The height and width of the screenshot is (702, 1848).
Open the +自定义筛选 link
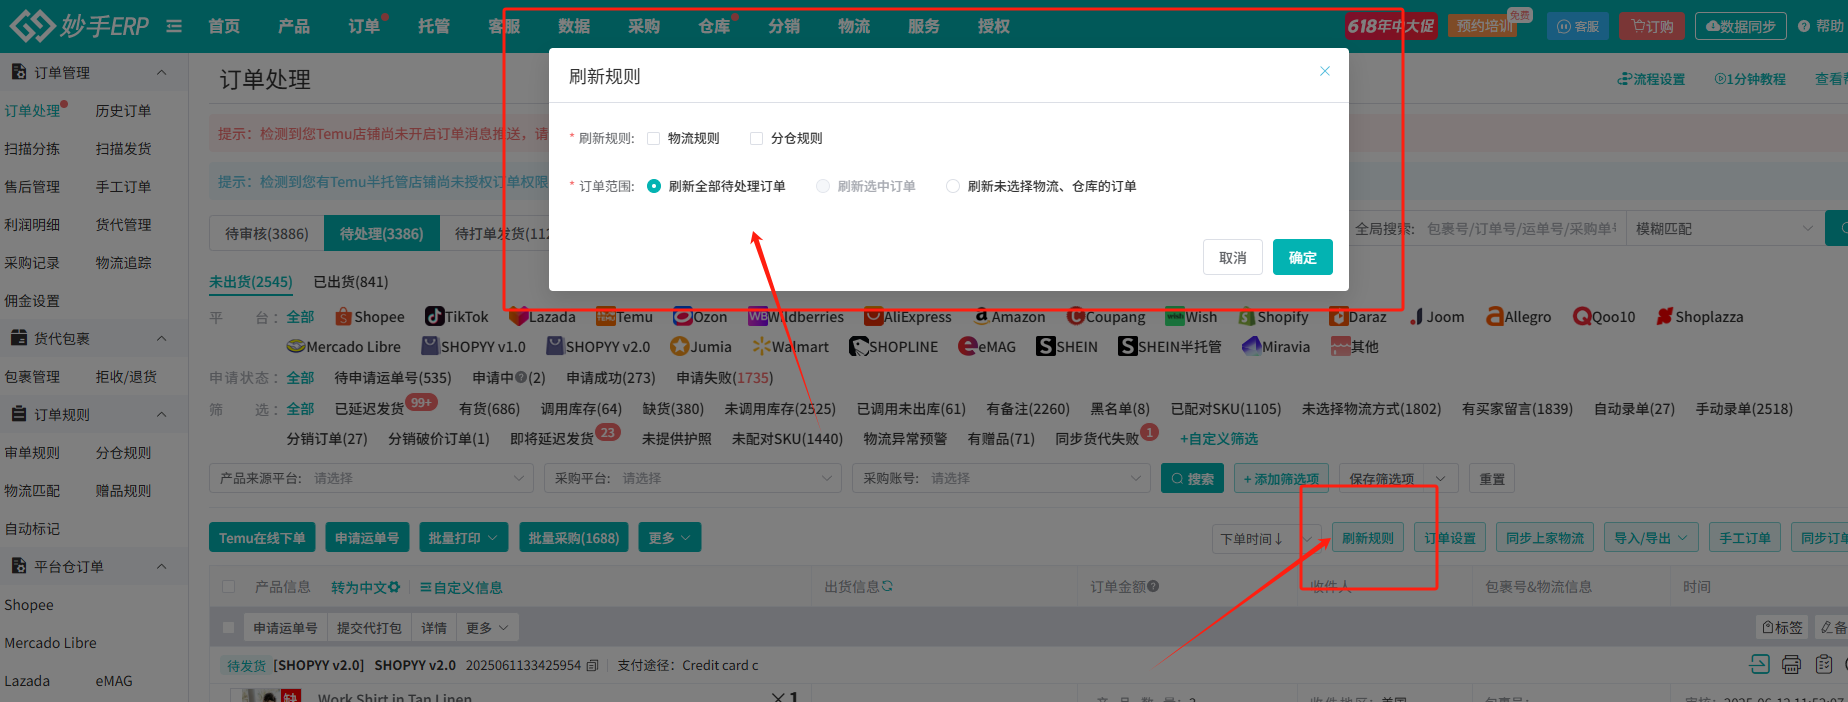1219,439
